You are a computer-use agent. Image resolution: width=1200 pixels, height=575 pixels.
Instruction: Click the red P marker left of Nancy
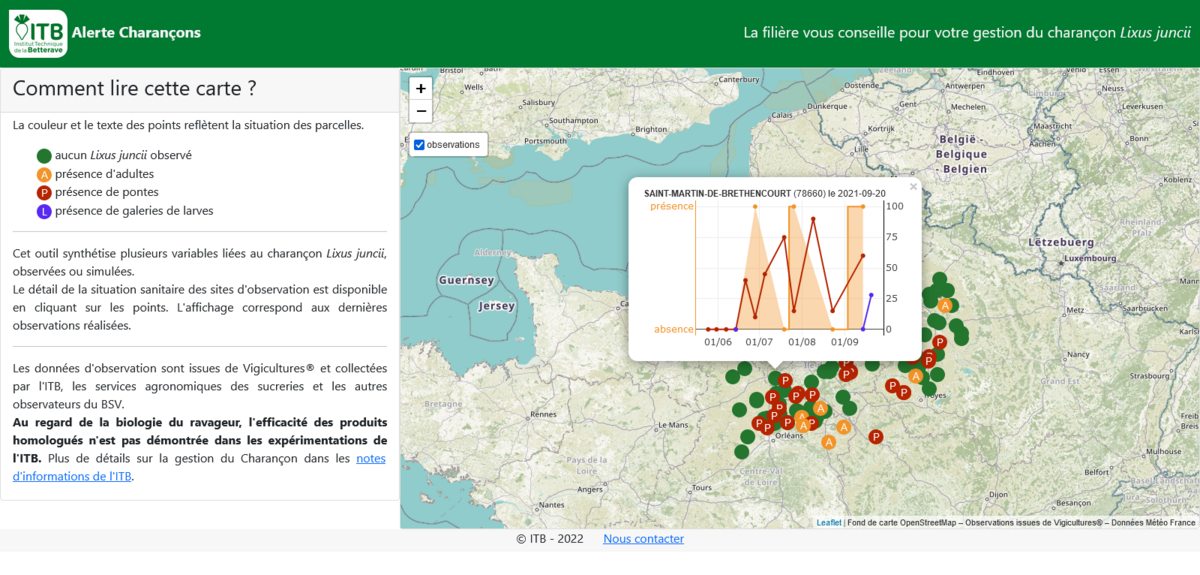[x=939, y=342]
